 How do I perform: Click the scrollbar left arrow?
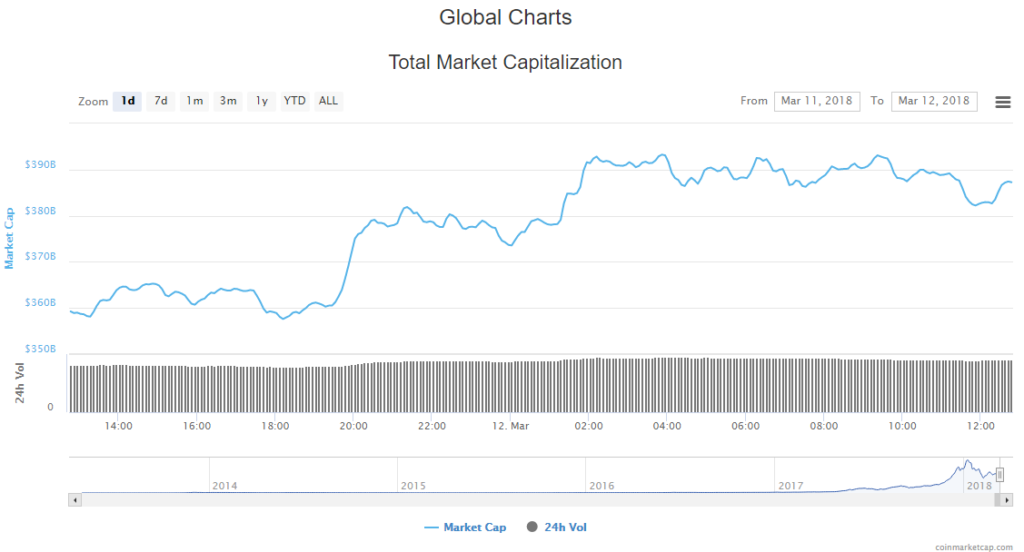point(73,498)
